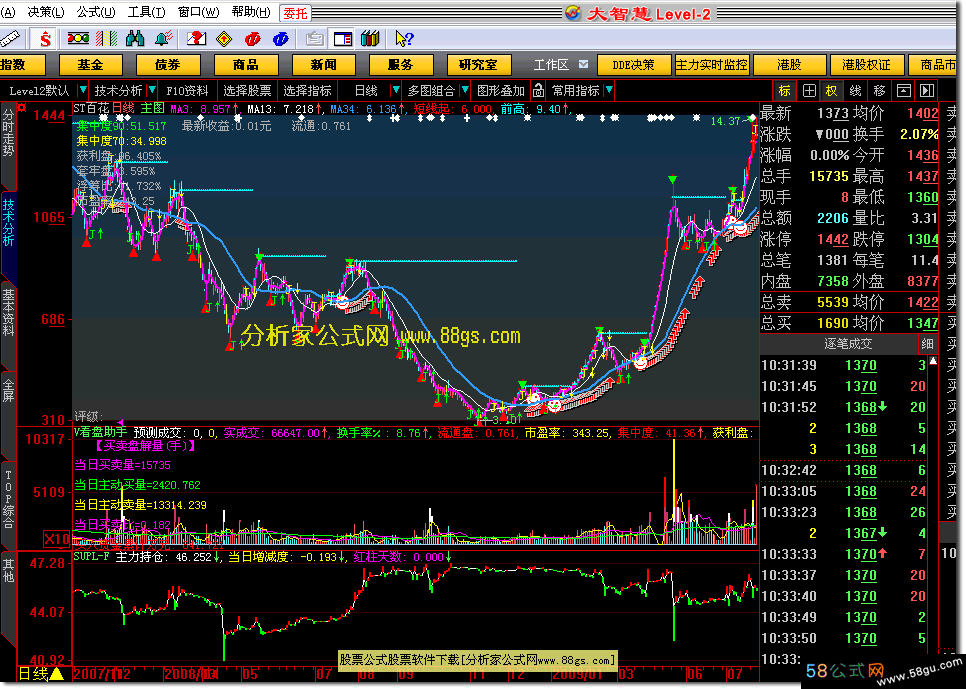Open the F10资料 toolbar item

click(x=187, y=91)
